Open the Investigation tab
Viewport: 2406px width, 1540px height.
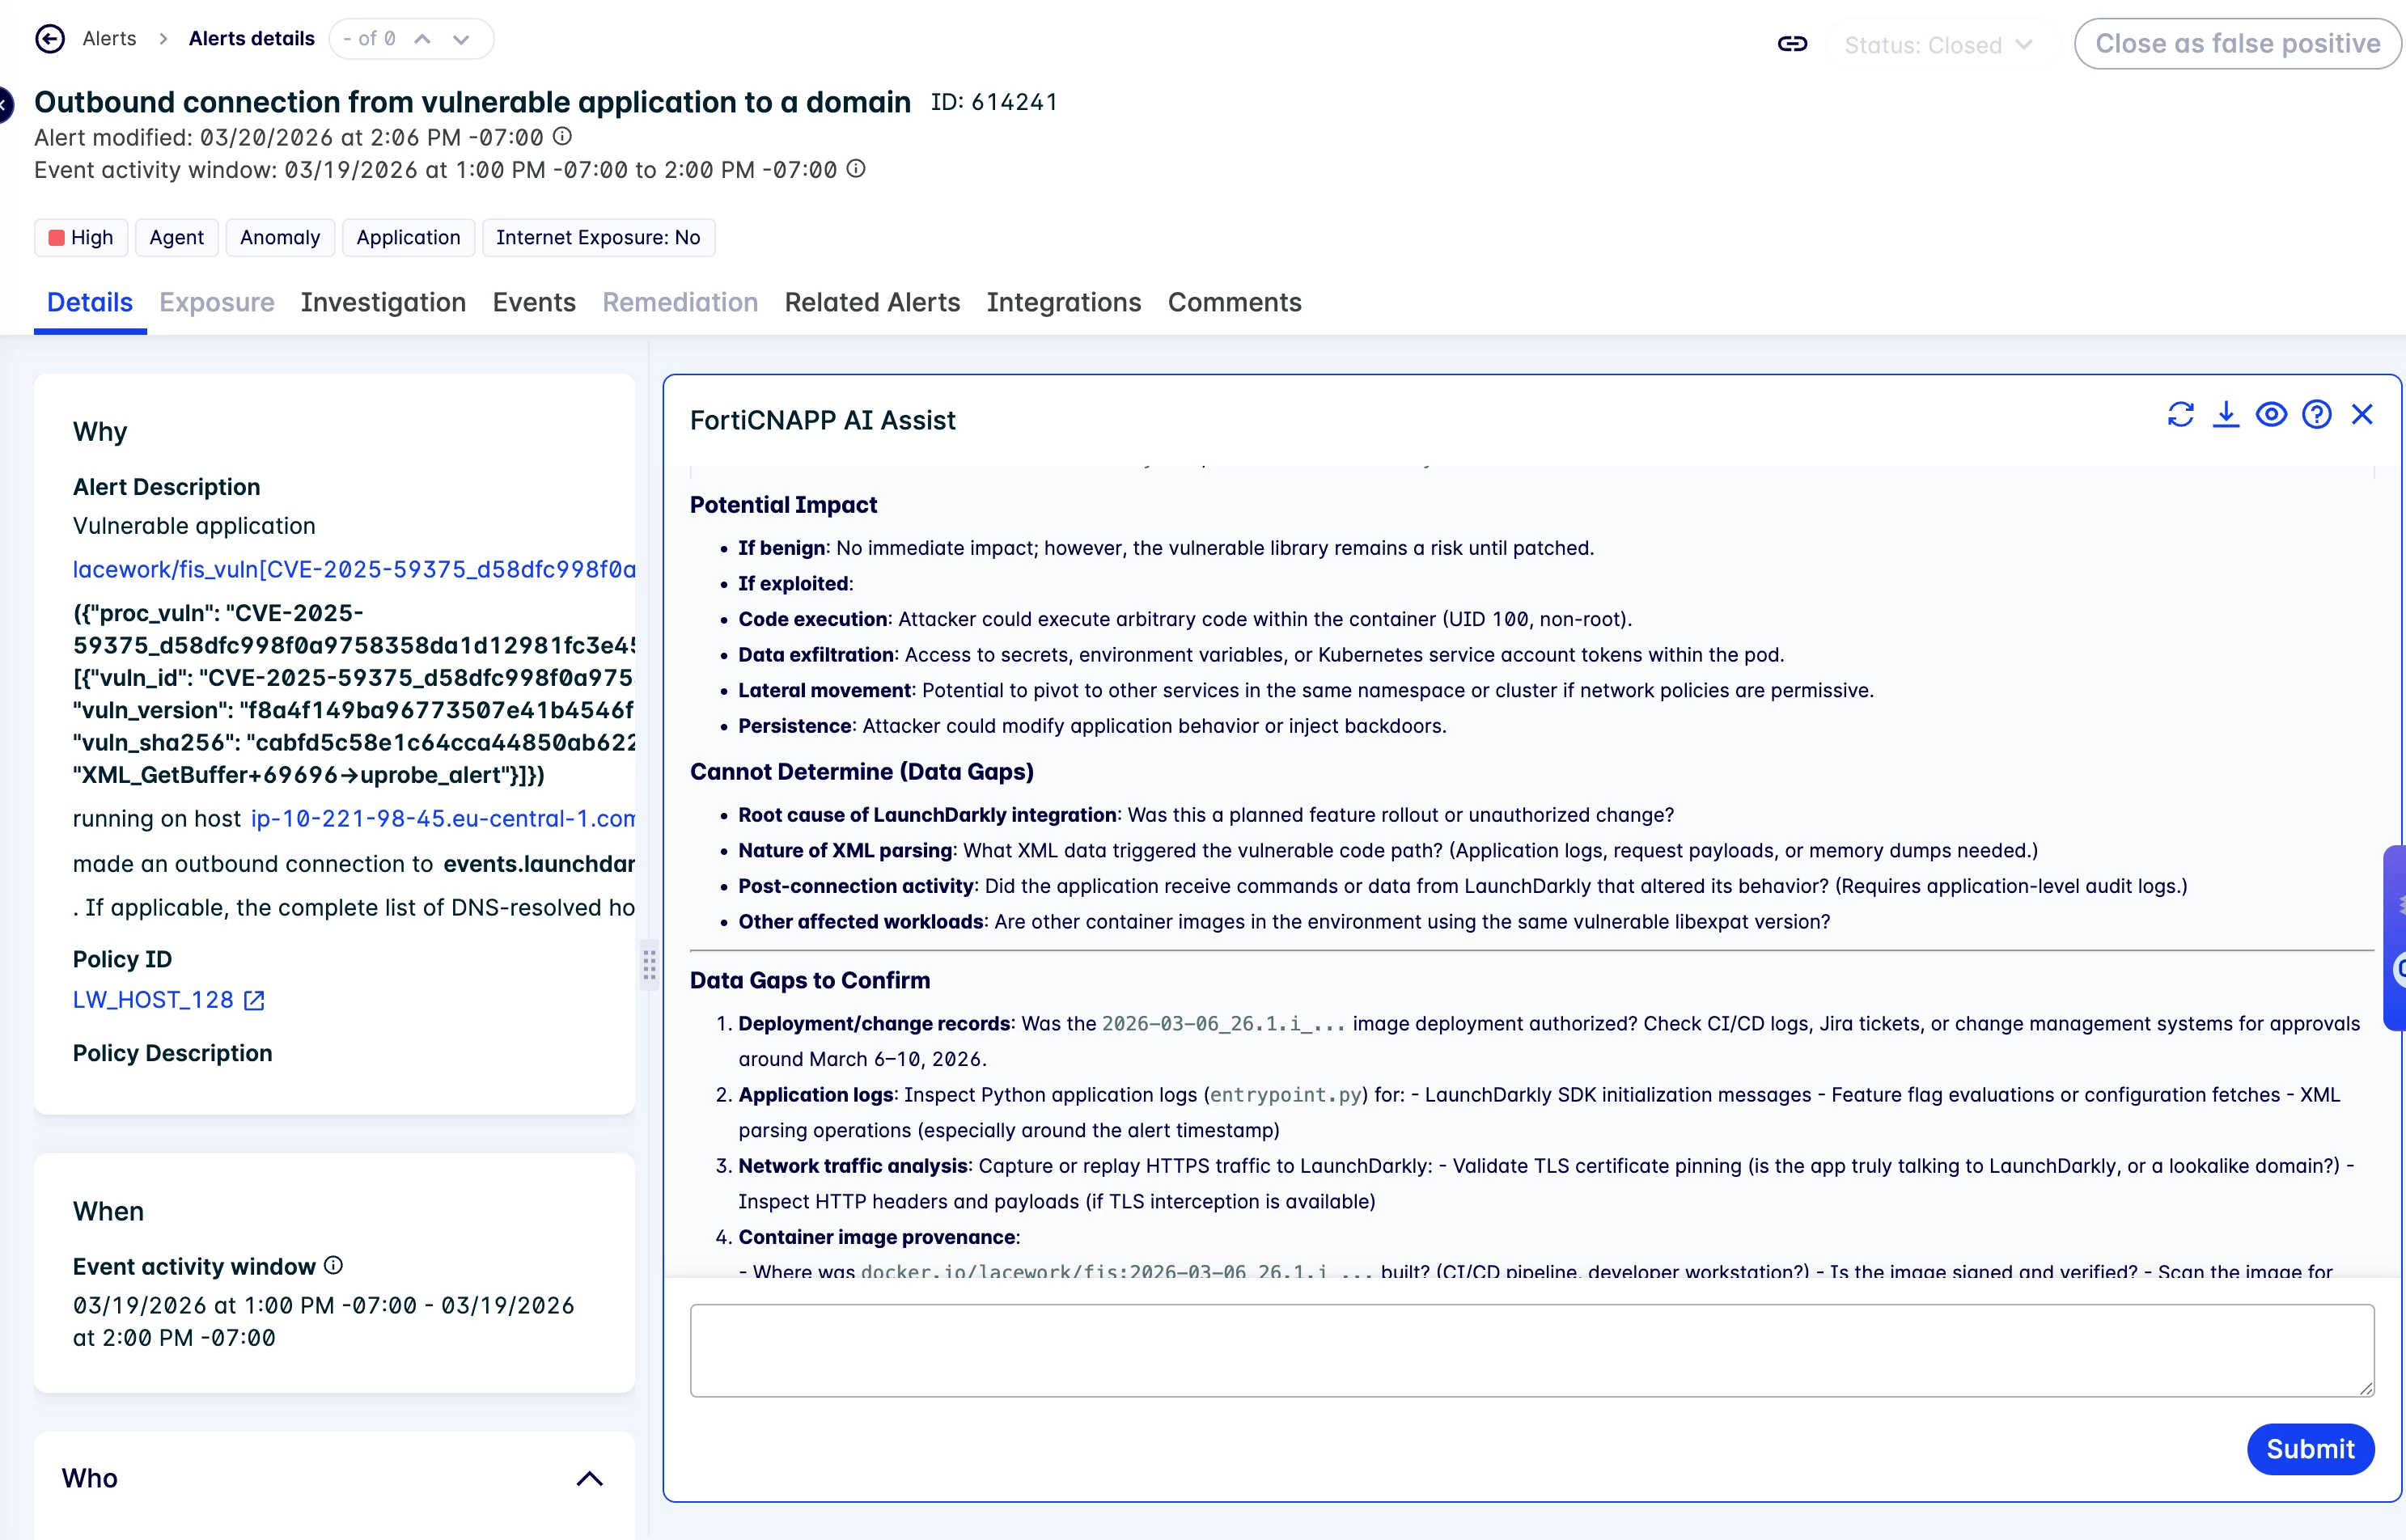coord(383,302)
